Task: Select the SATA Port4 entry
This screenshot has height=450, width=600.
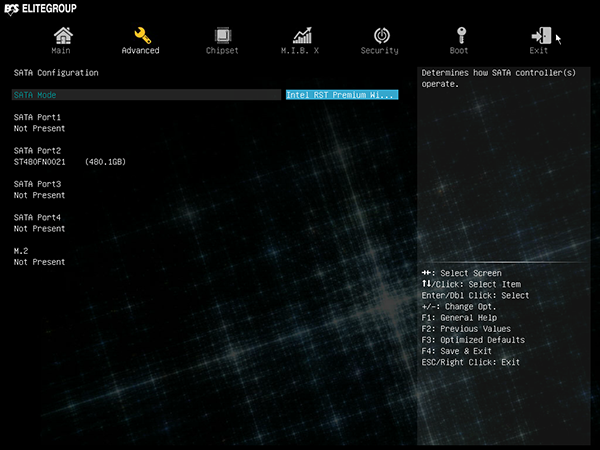Action: click(38, 217)
